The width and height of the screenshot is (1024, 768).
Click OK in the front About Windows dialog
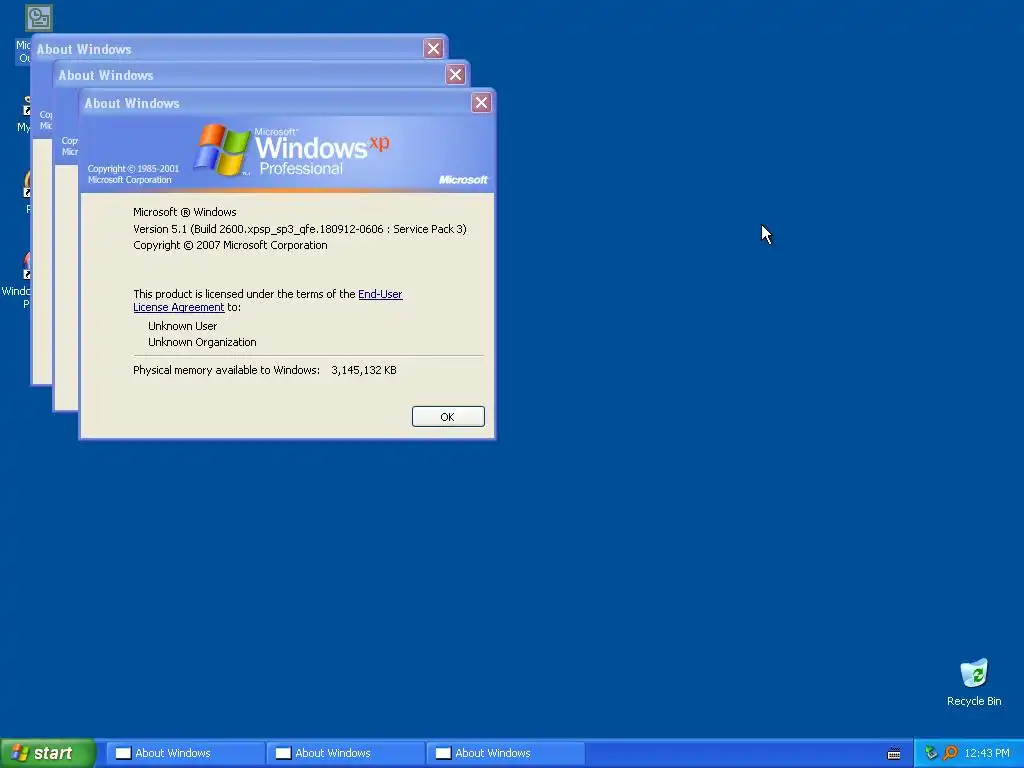click(448, 417)
